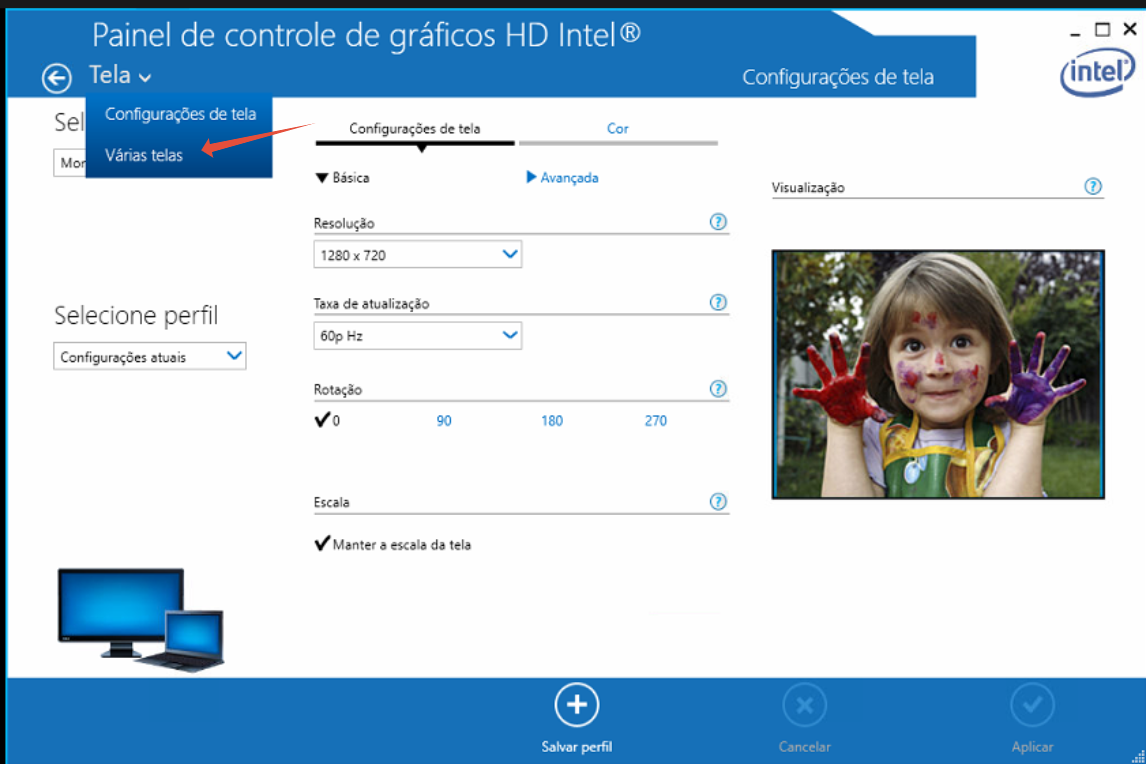Collapse the Básica section
Viewport: 1146px width, 764px height.
(x=342, y=178)
